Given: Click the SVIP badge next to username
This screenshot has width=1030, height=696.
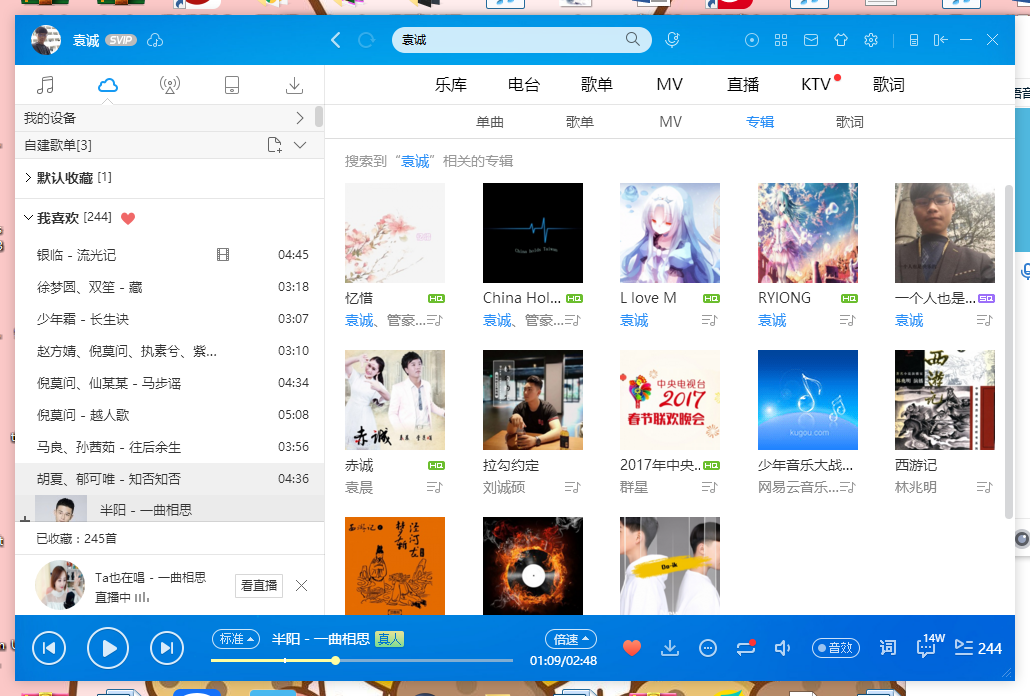Looking at the screenshot, I should (121, 40).
